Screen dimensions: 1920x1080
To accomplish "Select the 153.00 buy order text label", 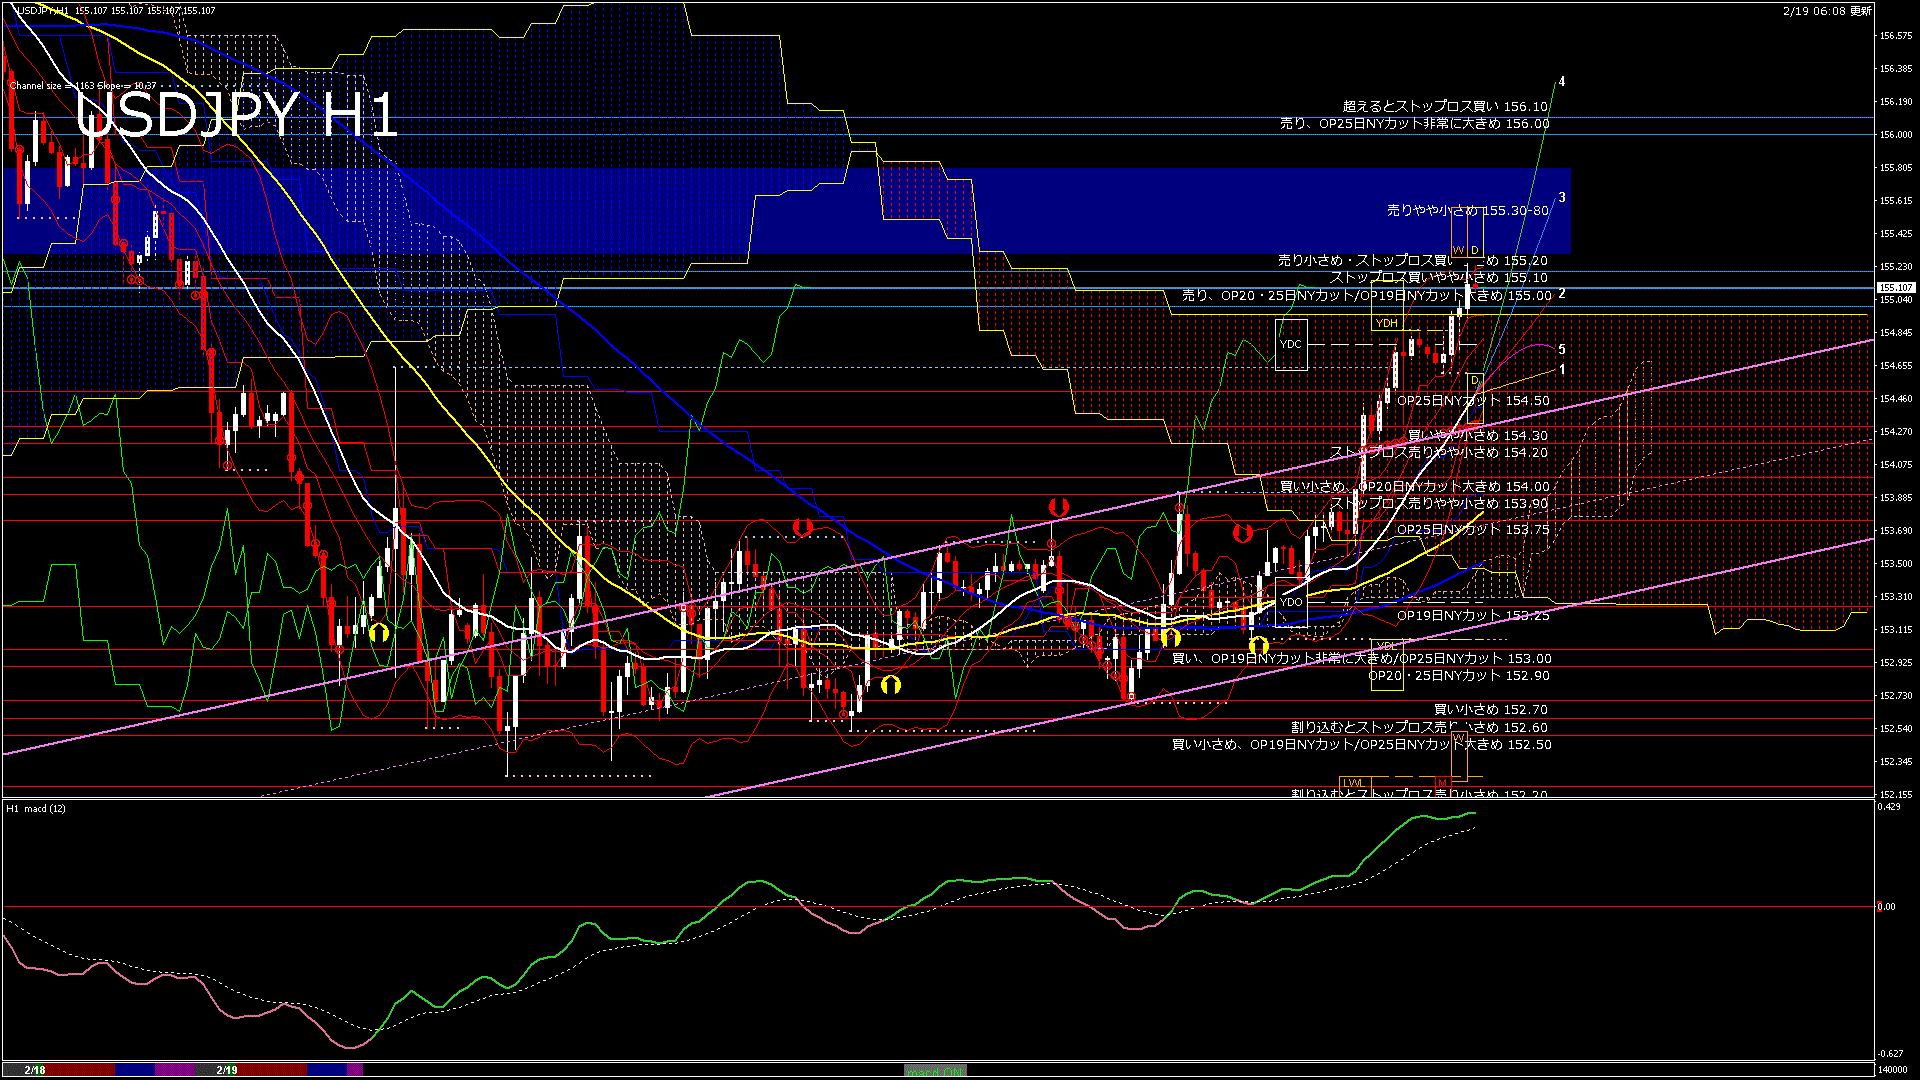I will point(1361,659).
